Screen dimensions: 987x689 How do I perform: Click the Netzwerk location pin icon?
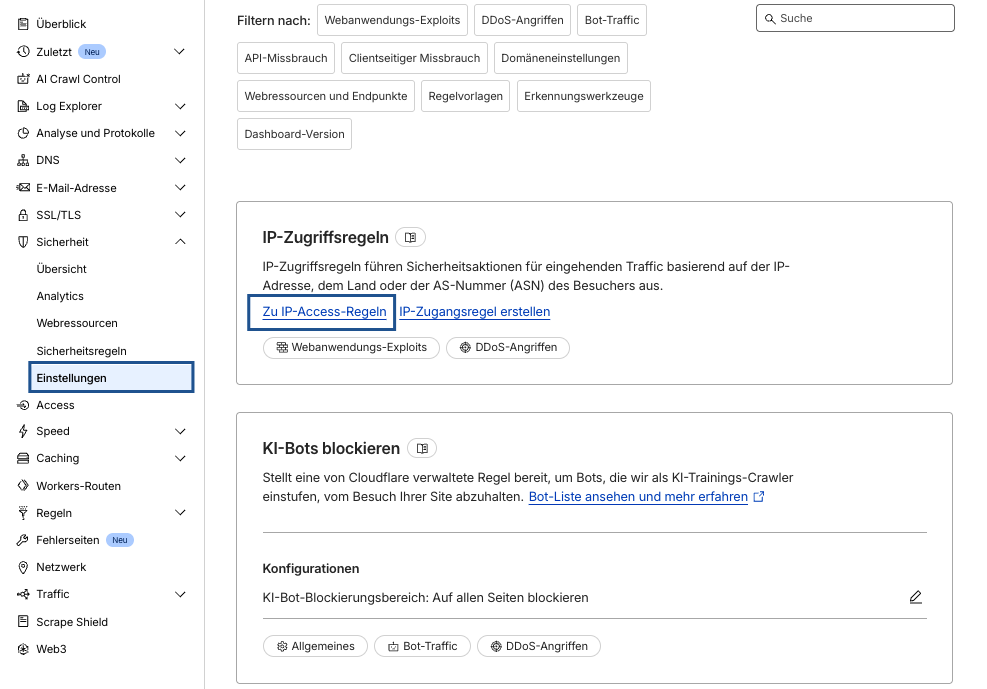coord(23,567)
